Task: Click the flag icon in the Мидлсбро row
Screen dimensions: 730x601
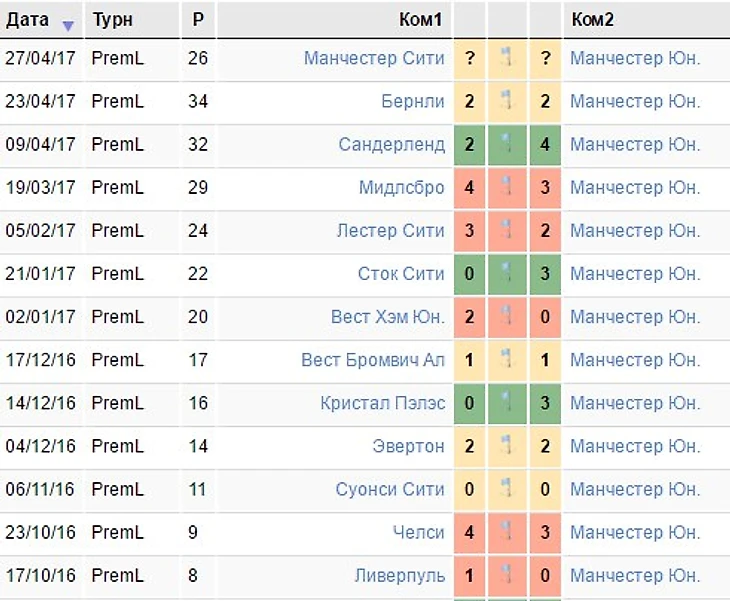Action: [x=507, y=187]
